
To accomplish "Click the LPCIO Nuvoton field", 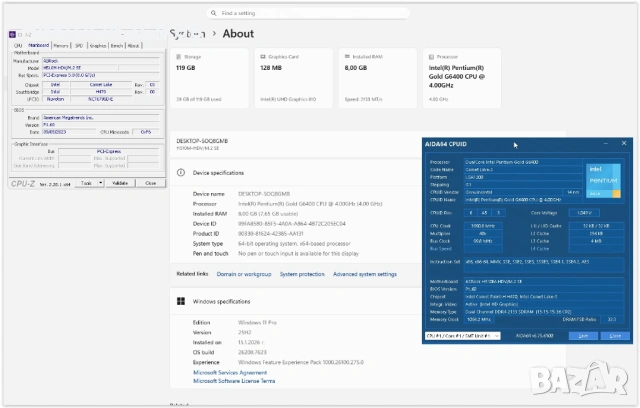I will (56, 99).
